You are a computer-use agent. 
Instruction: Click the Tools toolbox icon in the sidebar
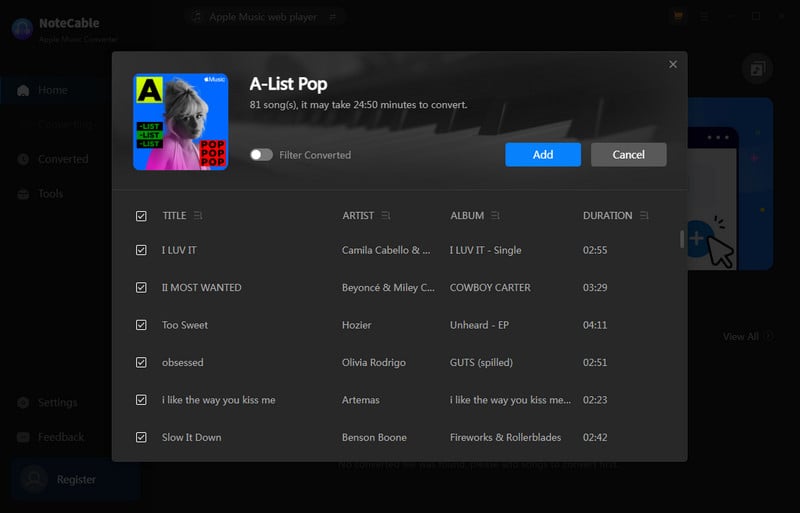(23, 194)
